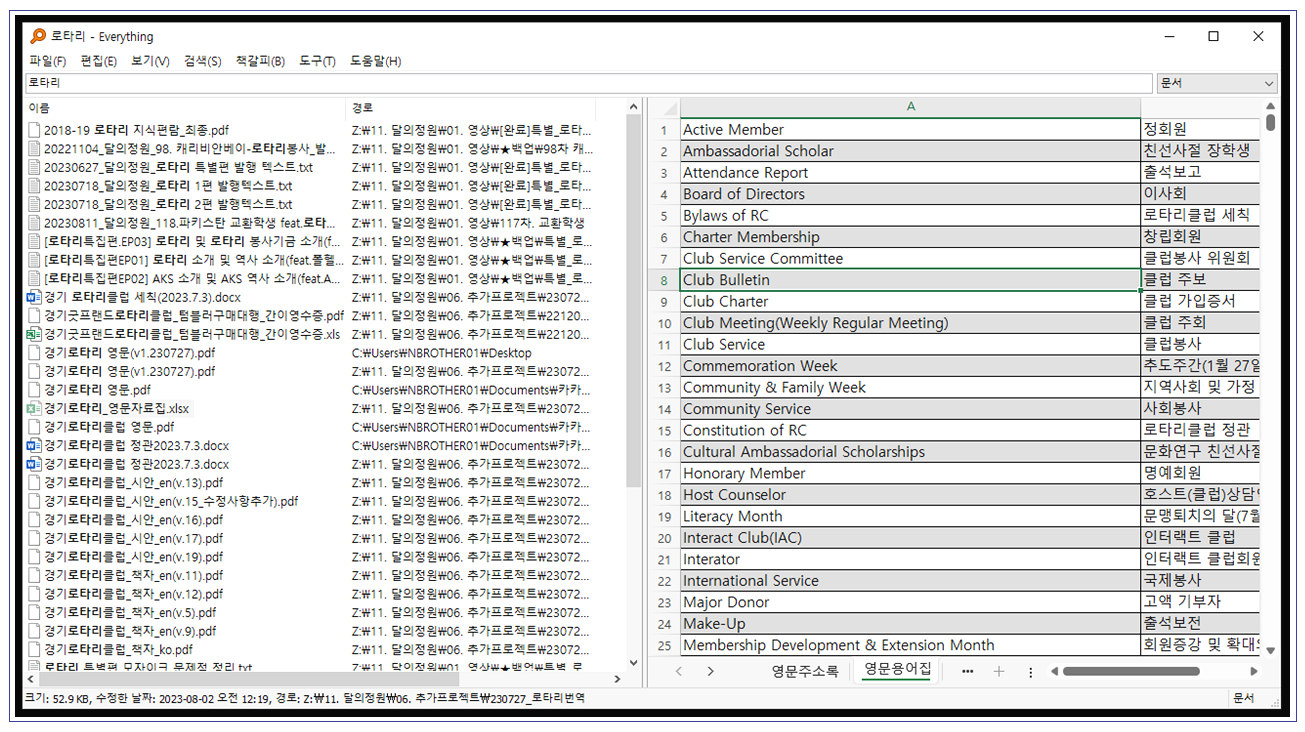Click cell Community Service
Image resolution: width=1305 pixels, height=732 pixels.
pyautogui.click(x=910, y=408)
